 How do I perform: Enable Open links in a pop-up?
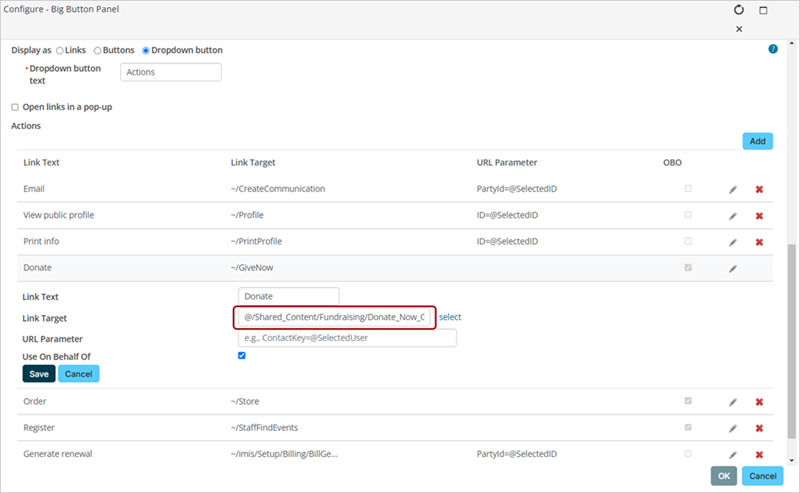15,107
